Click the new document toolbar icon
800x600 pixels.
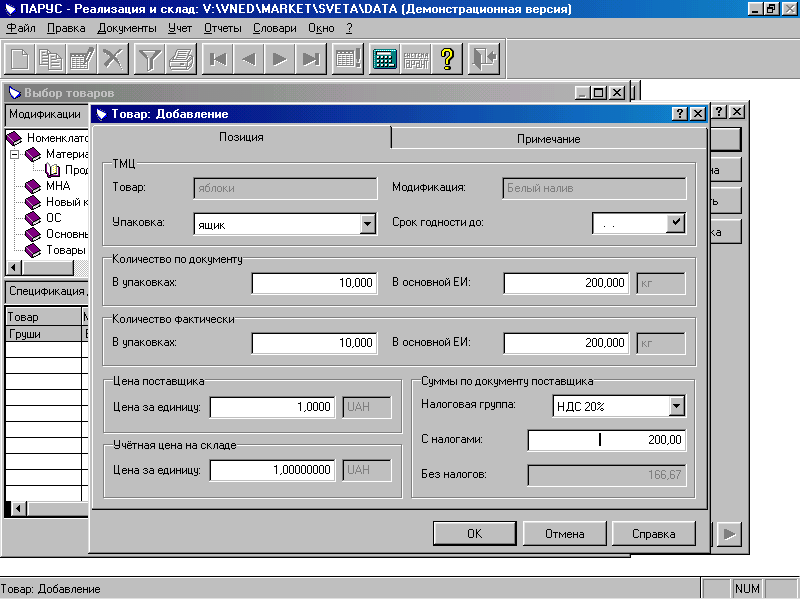20,59
